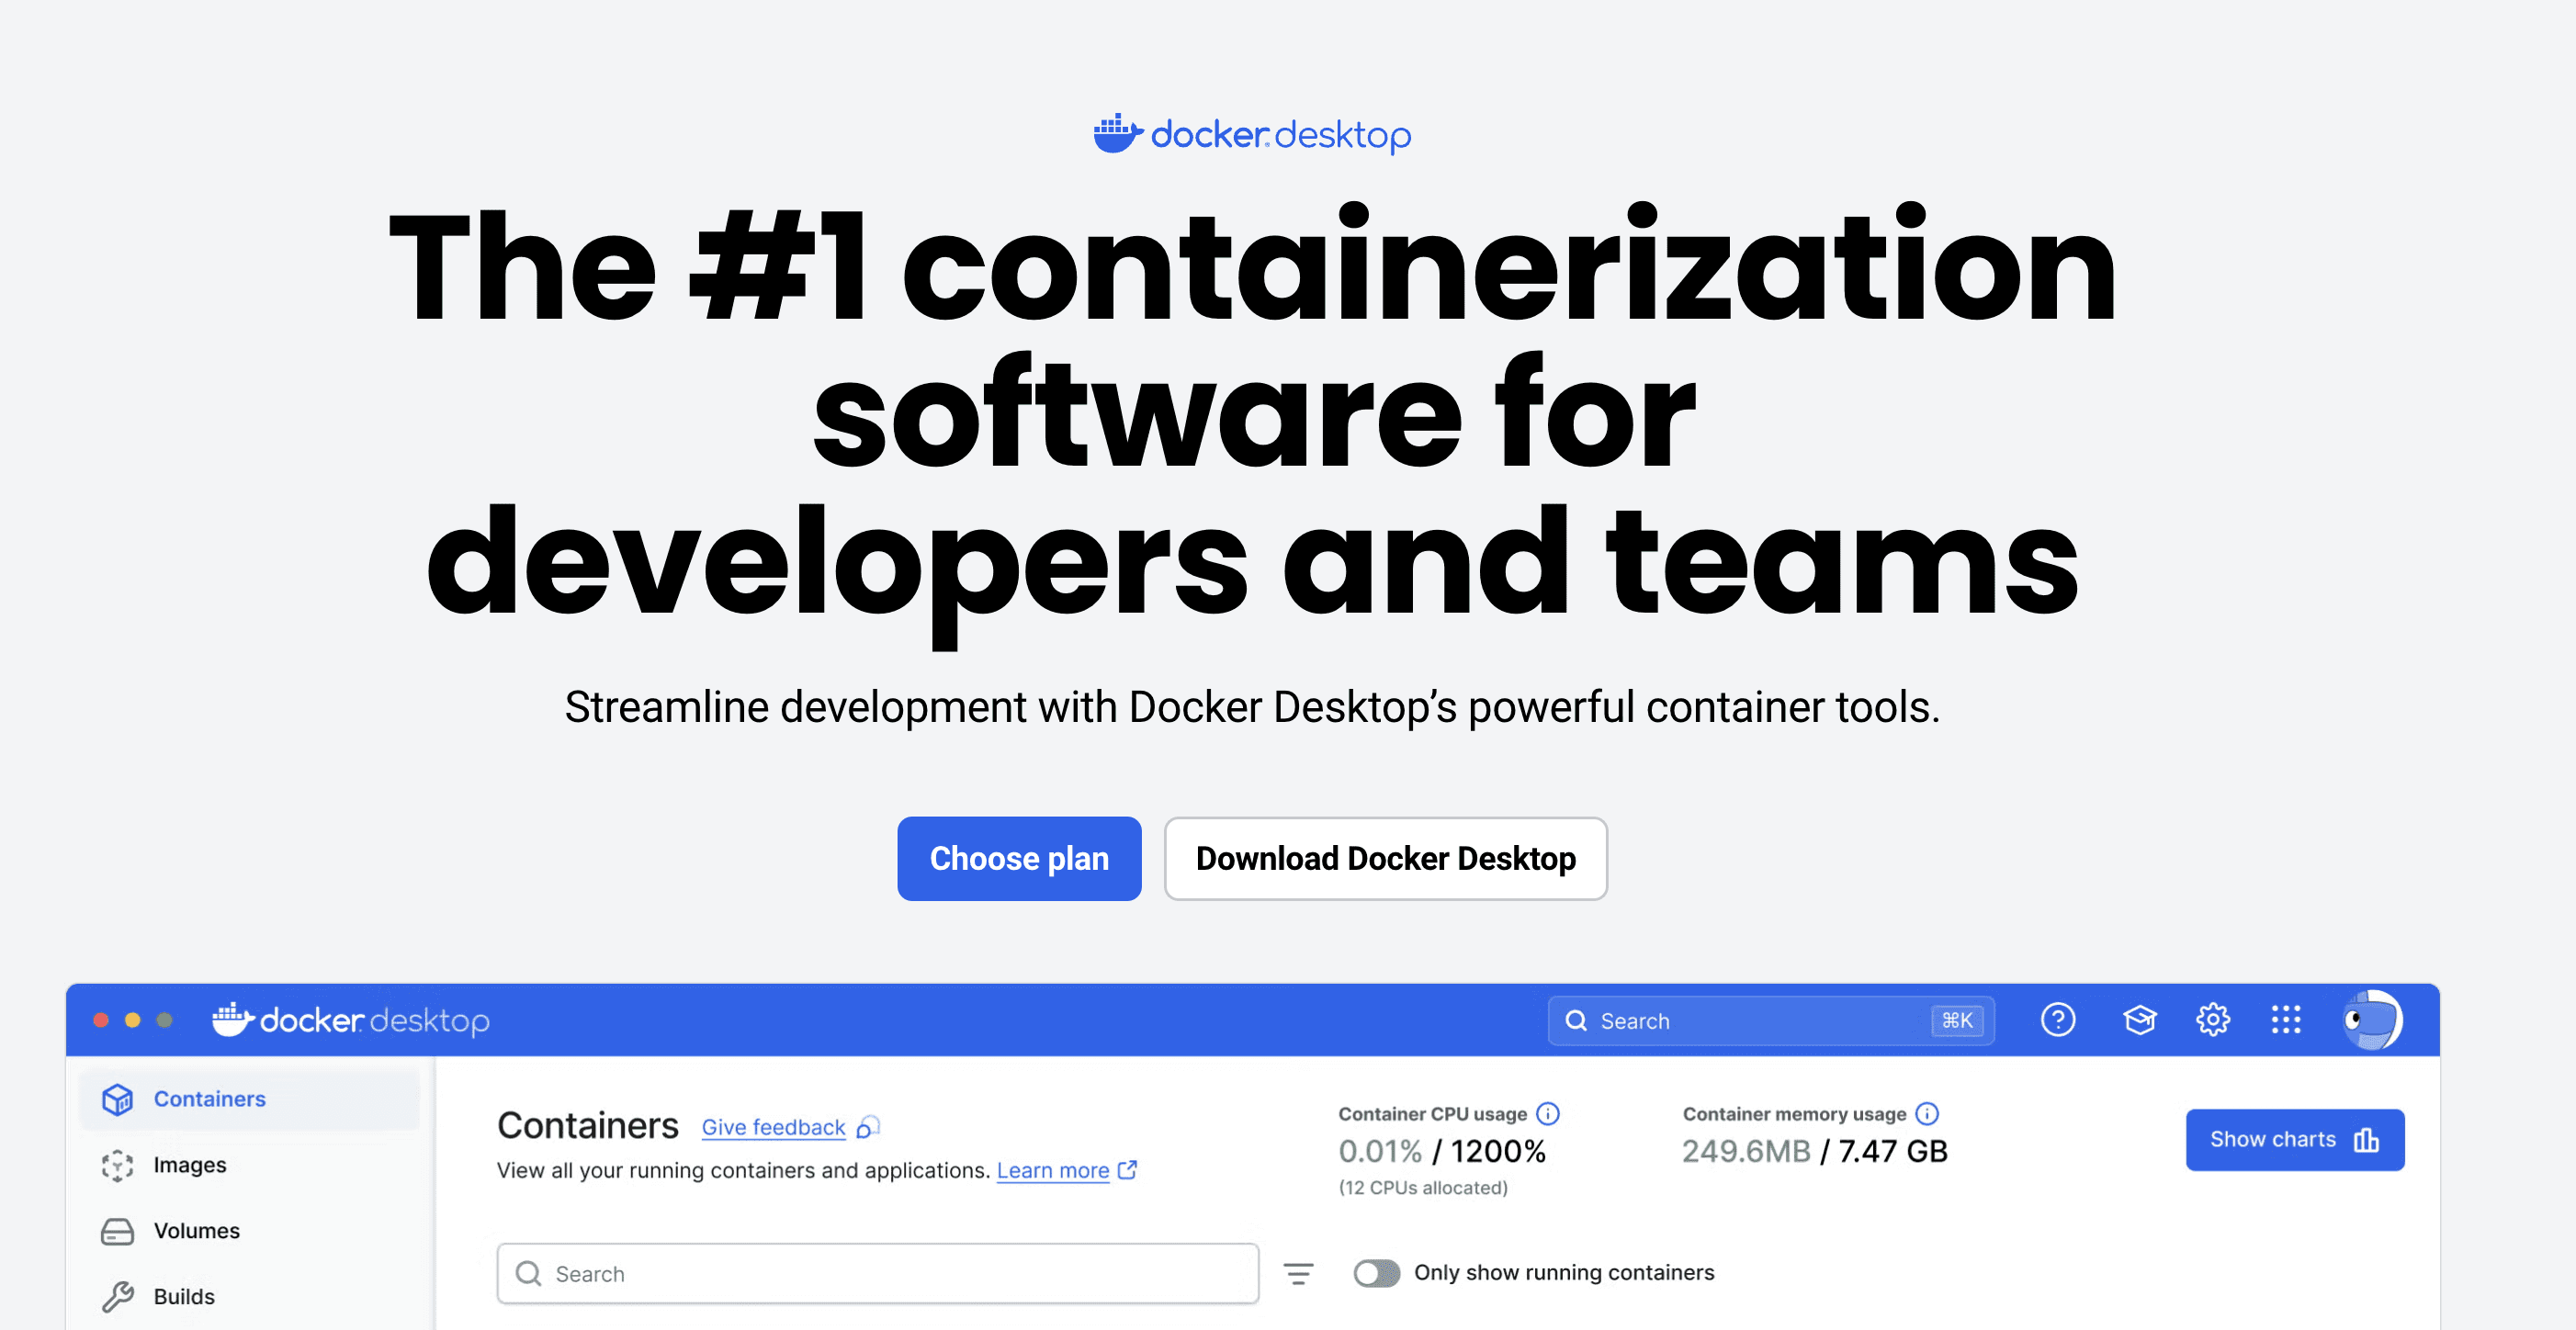2576x1330 pixels.
Task: Open the Learning Center graduation cap icon
Action: [x=2139, y=1020]
